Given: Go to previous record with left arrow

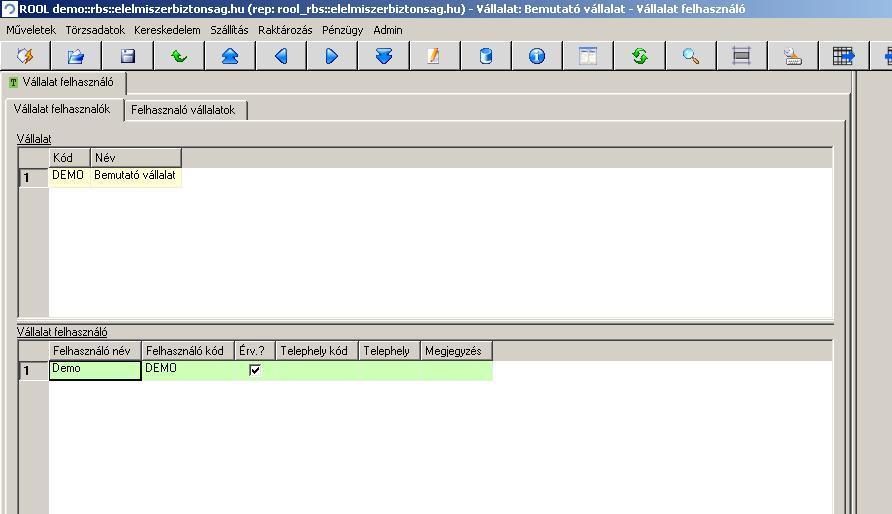Looking at the screenshot, I should [x=281, y=56].
